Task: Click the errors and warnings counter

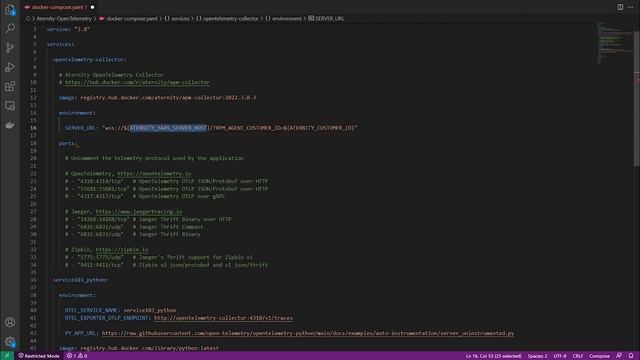Action: click(77, 356)
